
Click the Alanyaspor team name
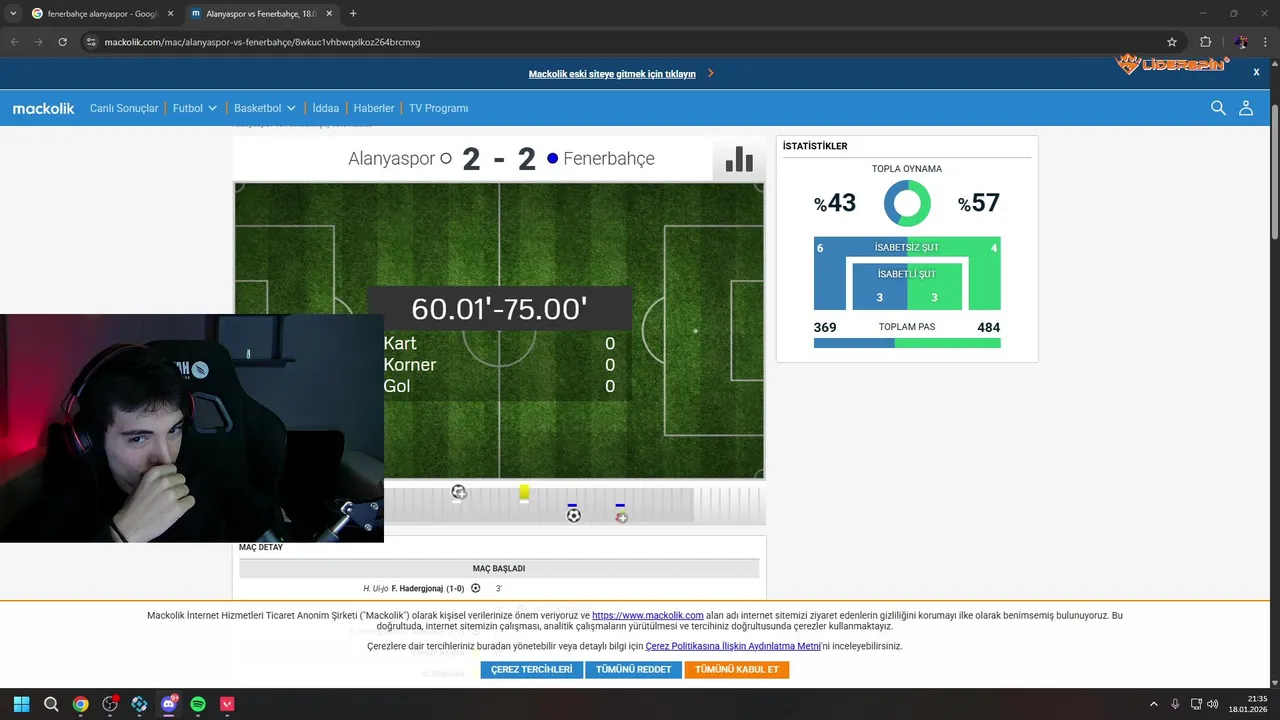tap(392, 158)
